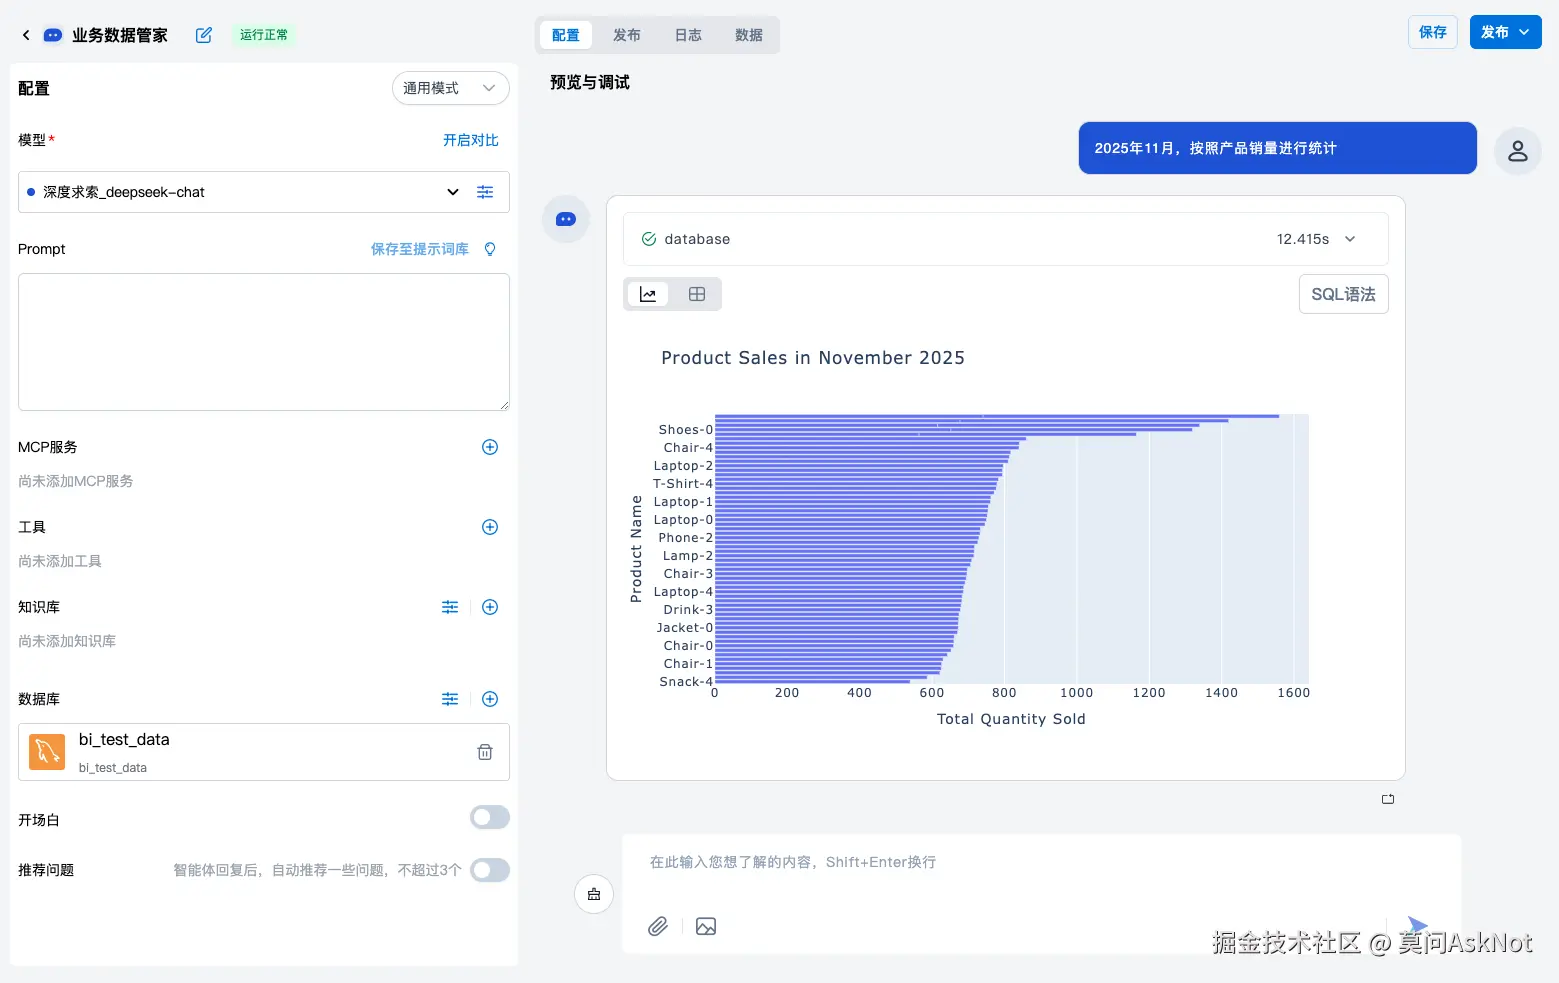Image resolution: width=1559 pixels, height=983 pixels.
Task: Toggle the 开场白 switch
Action: tap(490, 817)
